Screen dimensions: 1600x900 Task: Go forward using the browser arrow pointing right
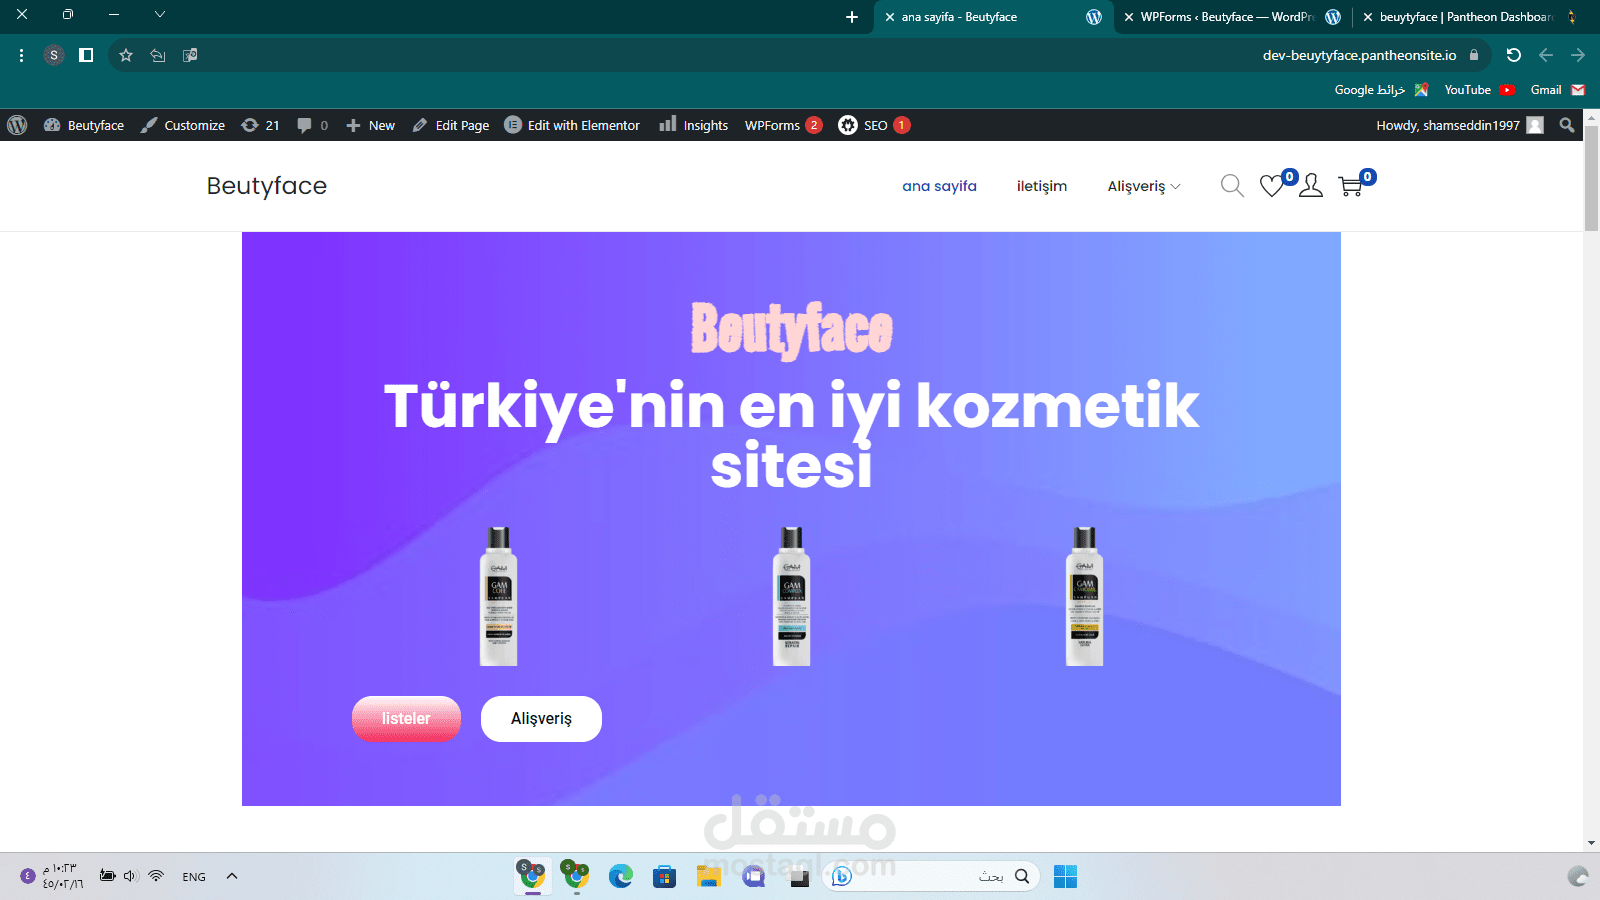[1578, 55]
